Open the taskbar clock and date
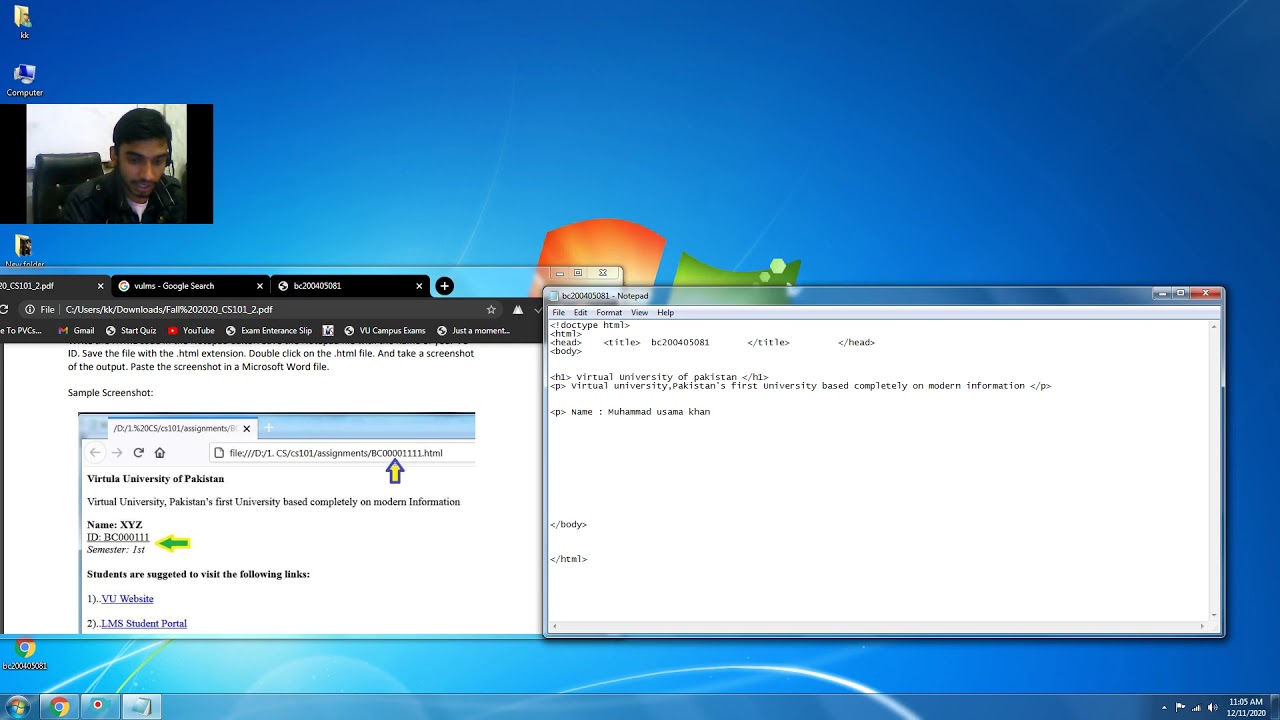Screen dimensions: 1280x720 pyautogui.click(x=1245, y=708)
